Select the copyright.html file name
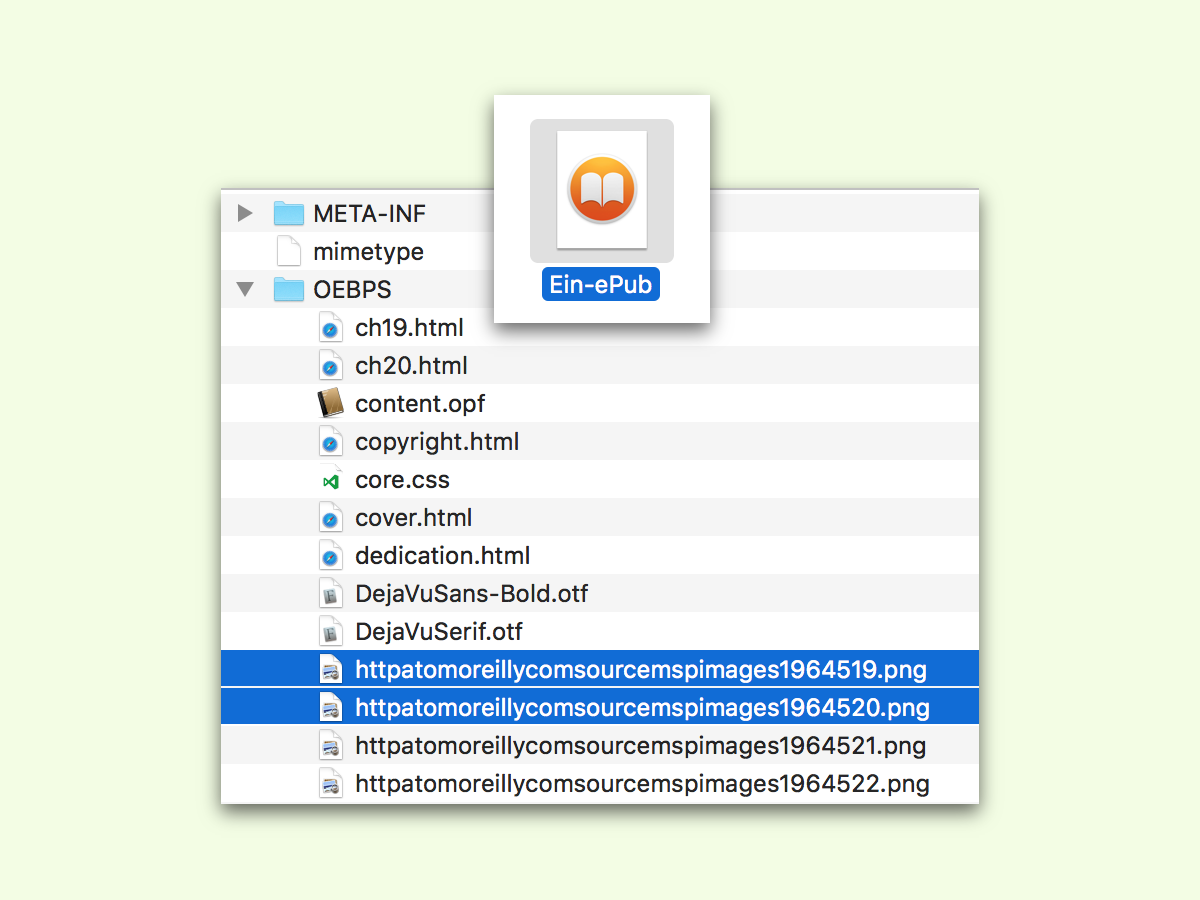The width and height of the screenshot is (1200, 900). (437, 442)
